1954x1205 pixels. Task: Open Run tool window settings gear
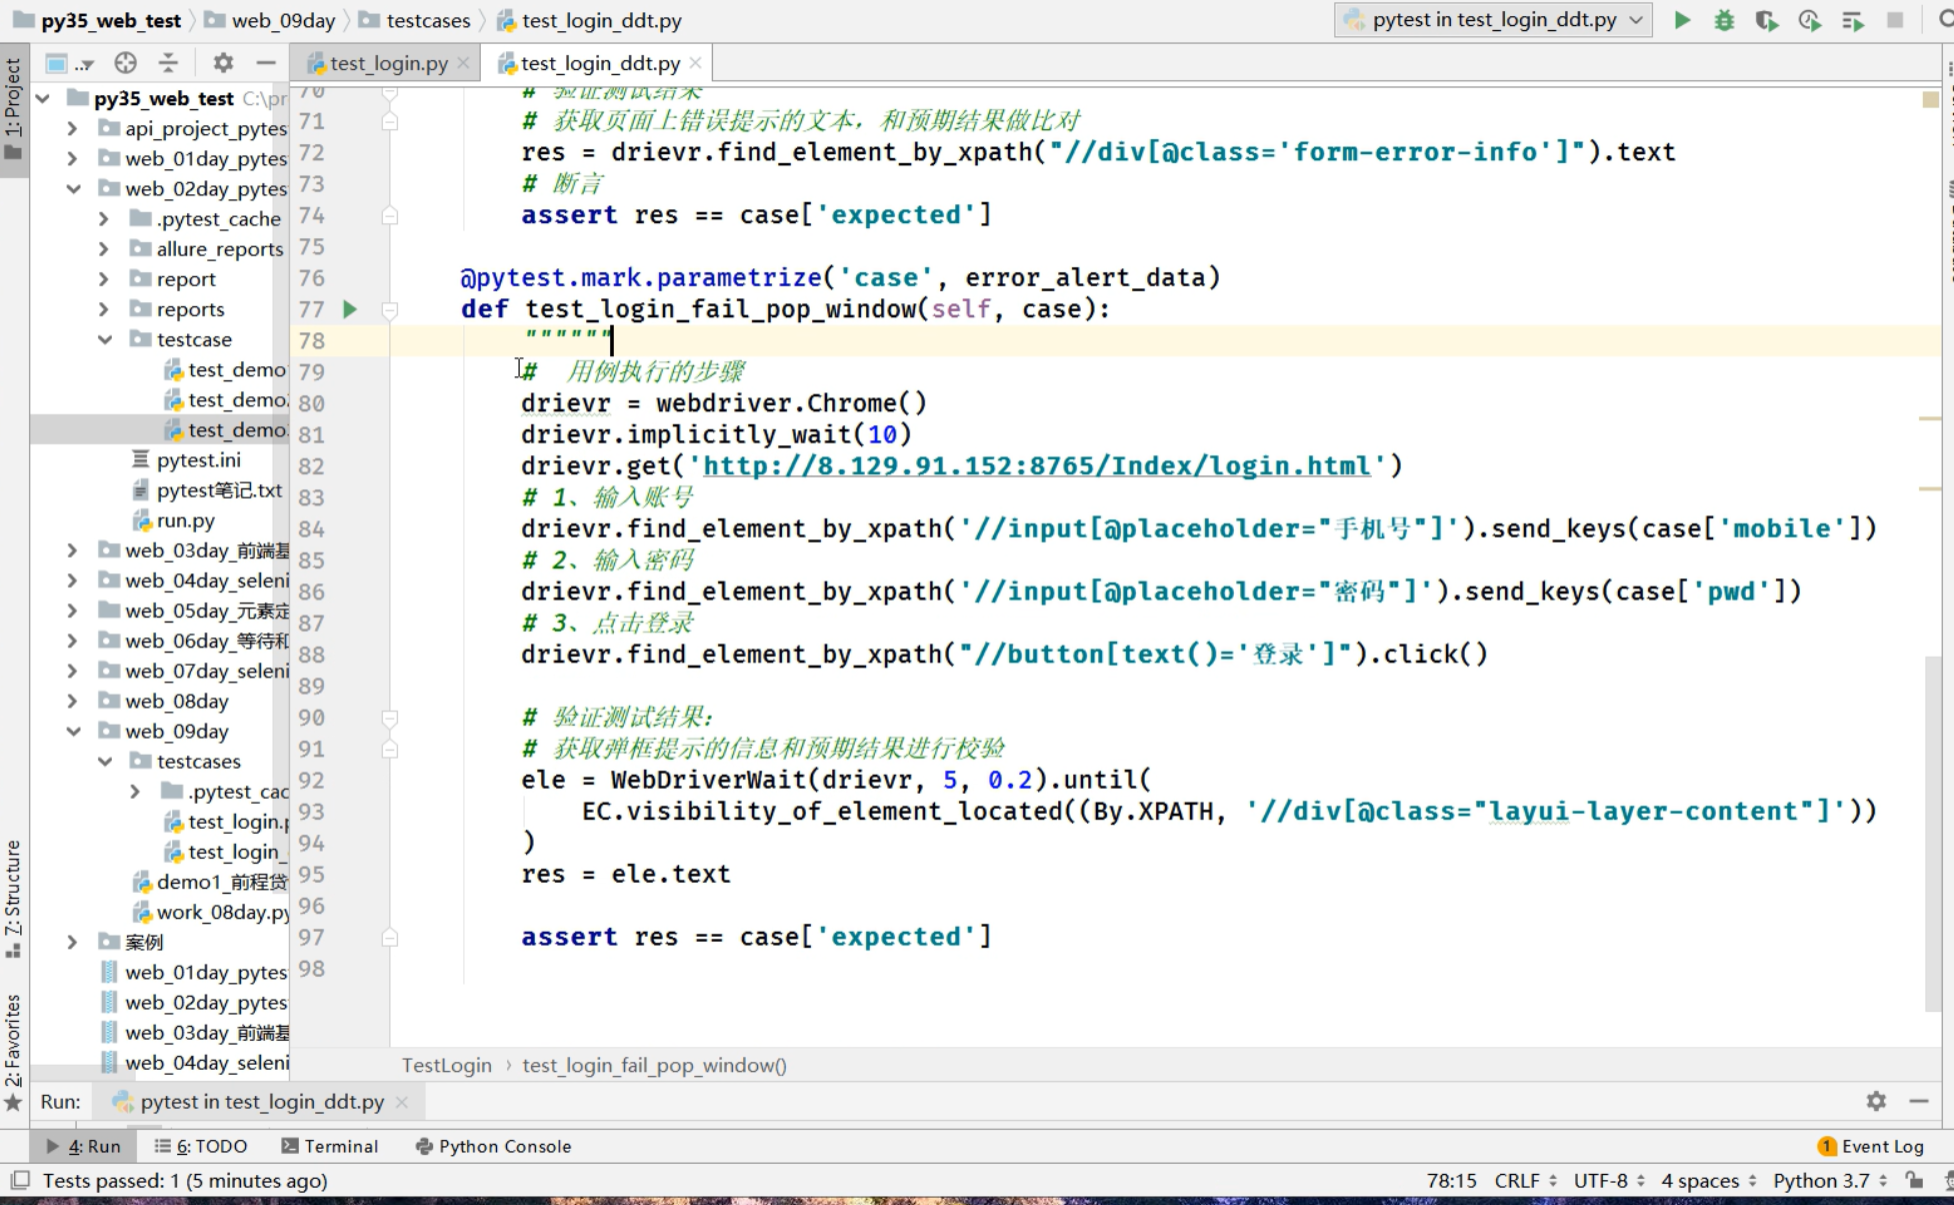(x=1875, y=1101)
